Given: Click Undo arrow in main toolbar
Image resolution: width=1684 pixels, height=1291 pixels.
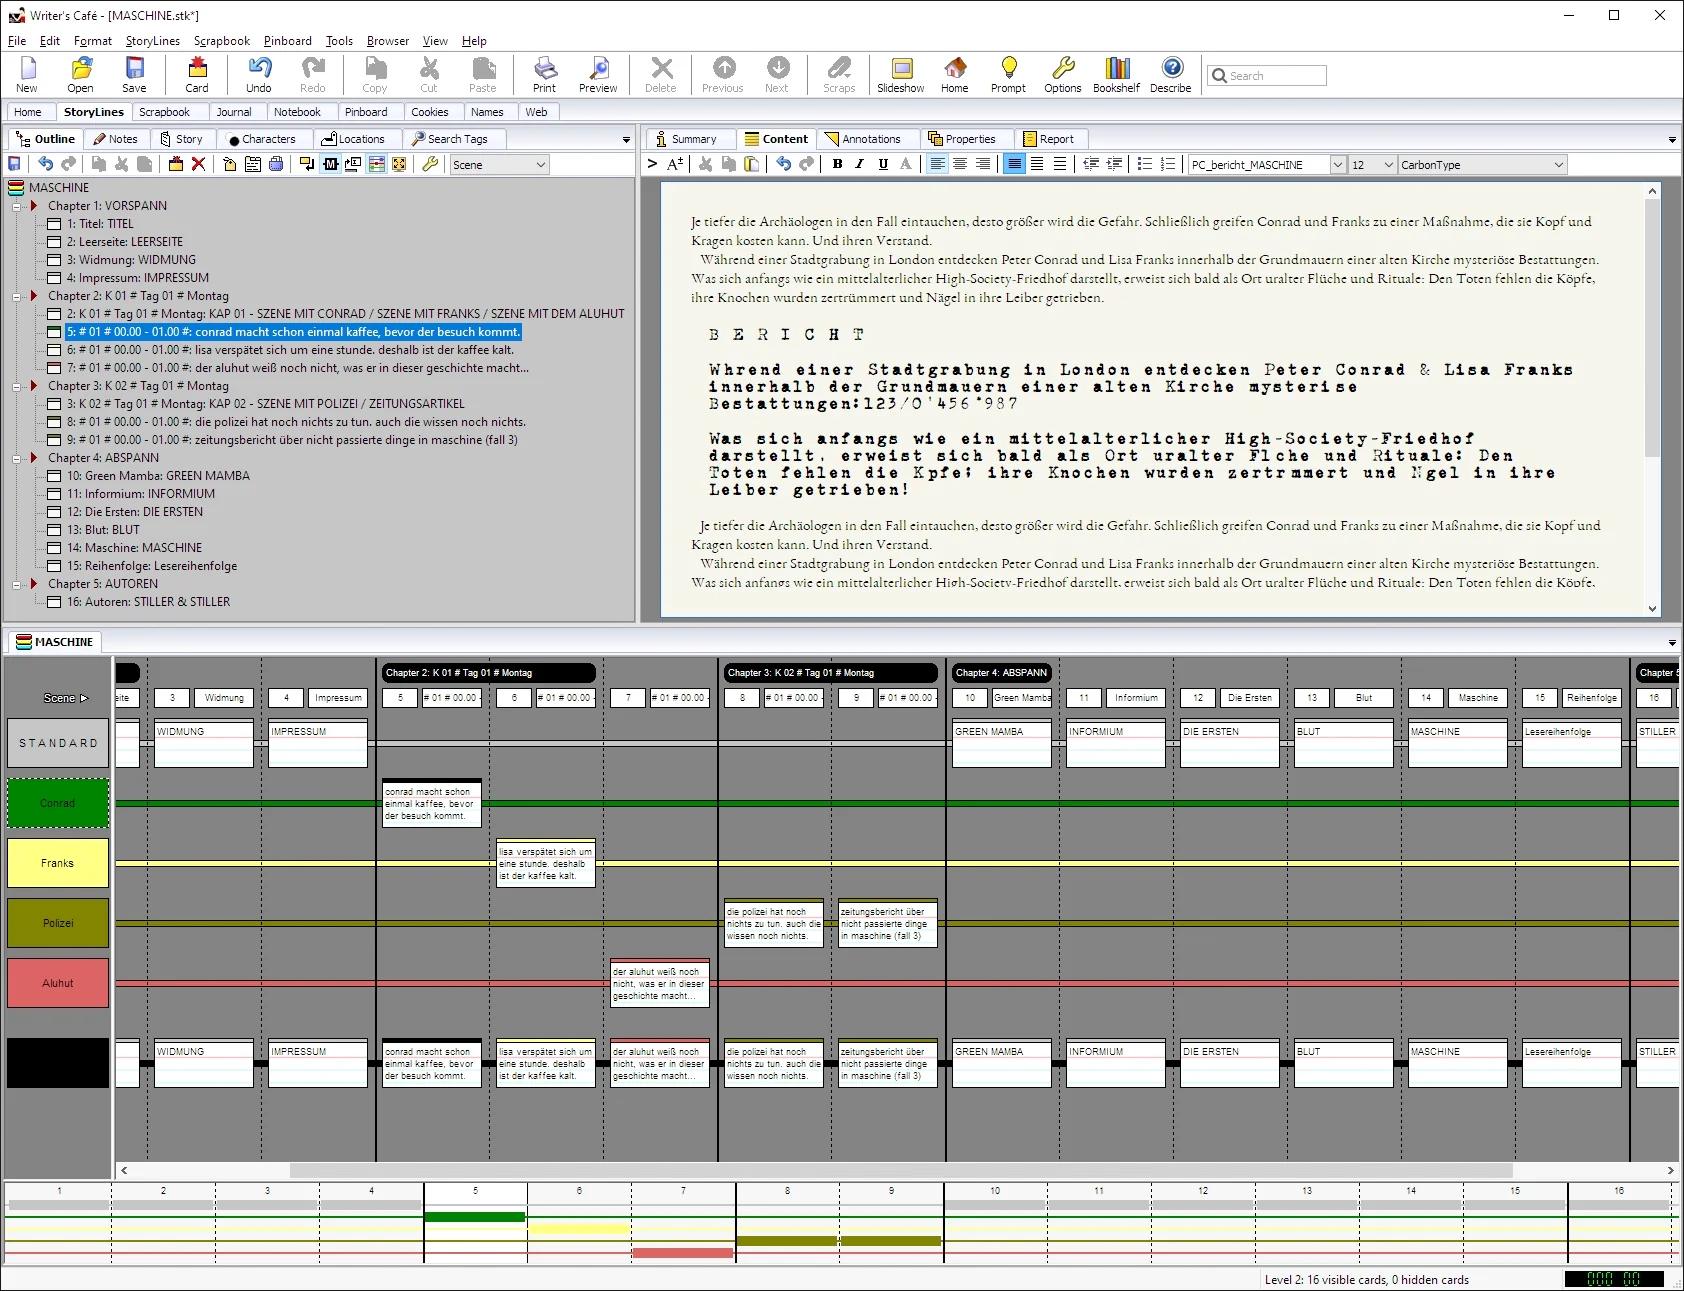Looking at the screenshot, I should (259, 75).
